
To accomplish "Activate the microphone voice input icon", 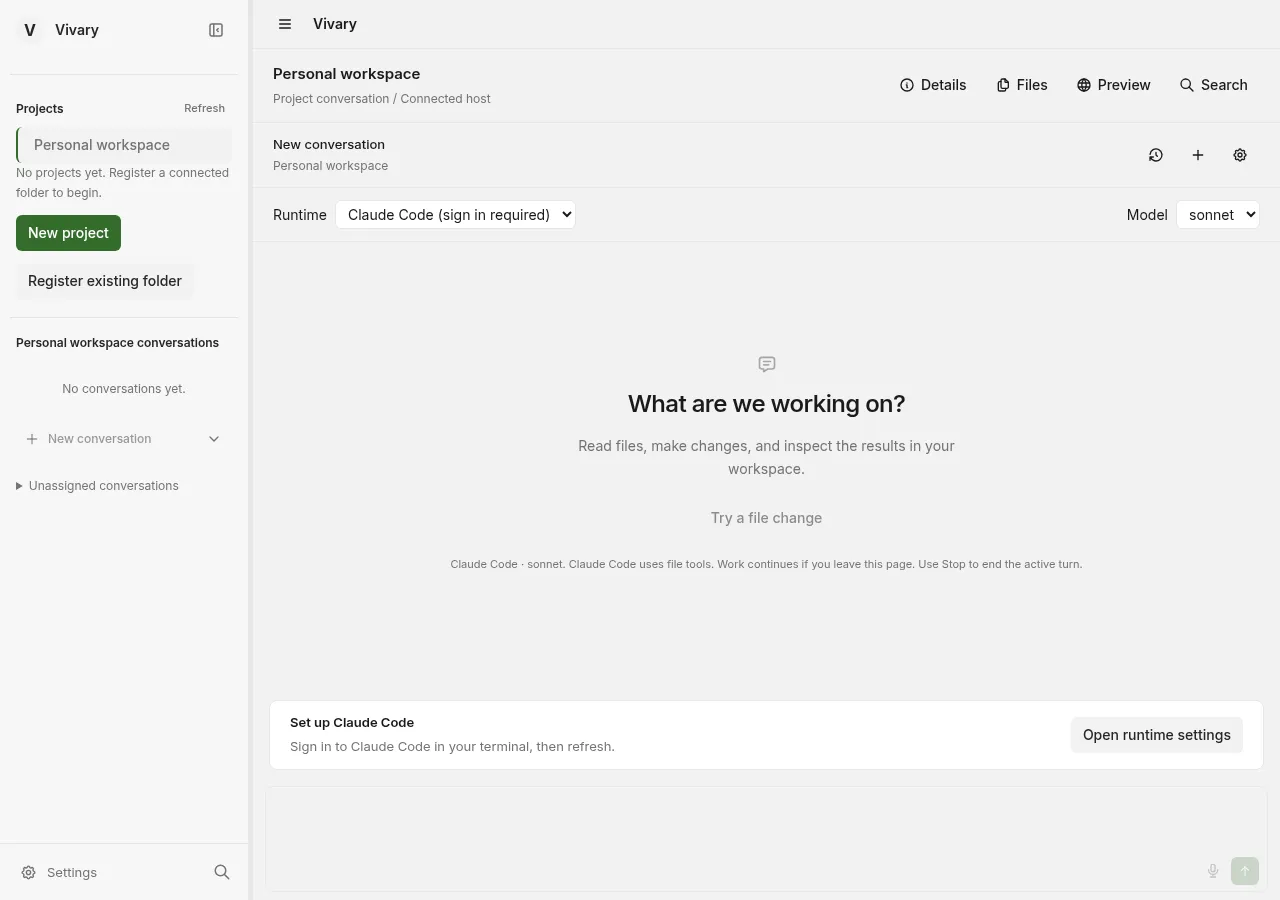I will [x=1213, y=871].
